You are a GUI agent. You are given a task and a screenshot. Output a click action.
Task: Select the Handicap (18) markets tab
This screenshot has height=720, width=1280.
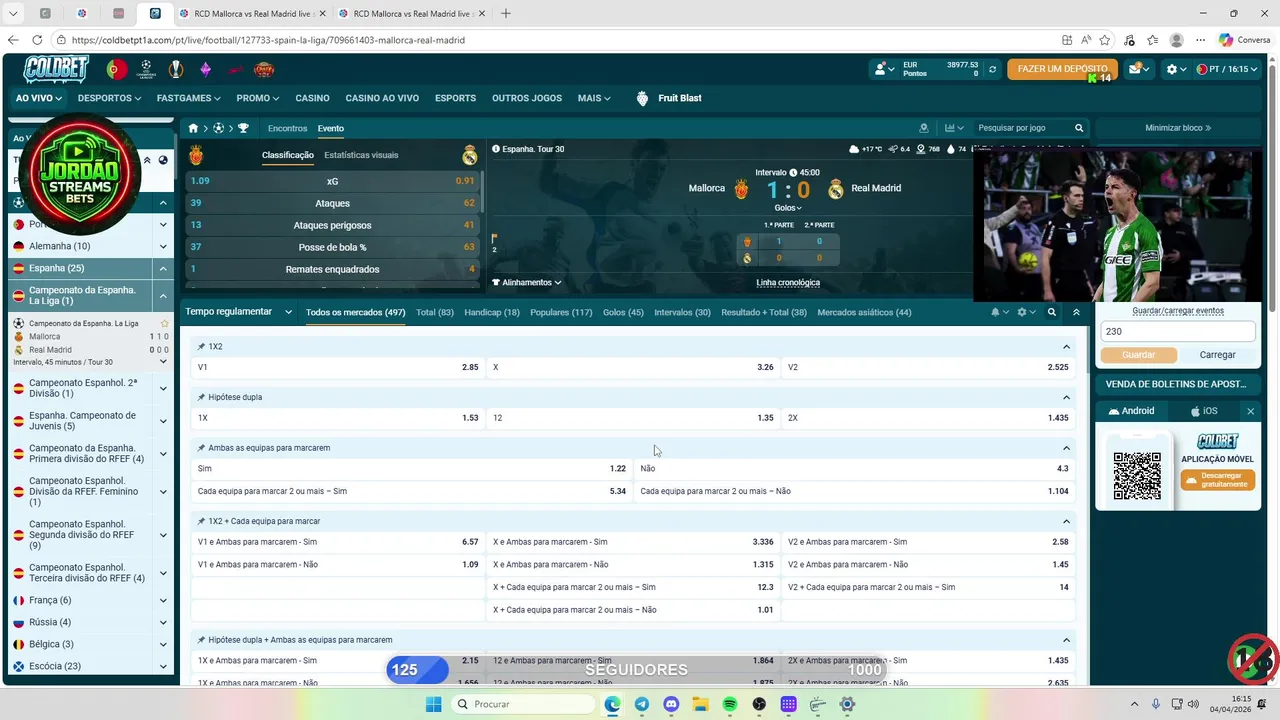coord(492,312)
